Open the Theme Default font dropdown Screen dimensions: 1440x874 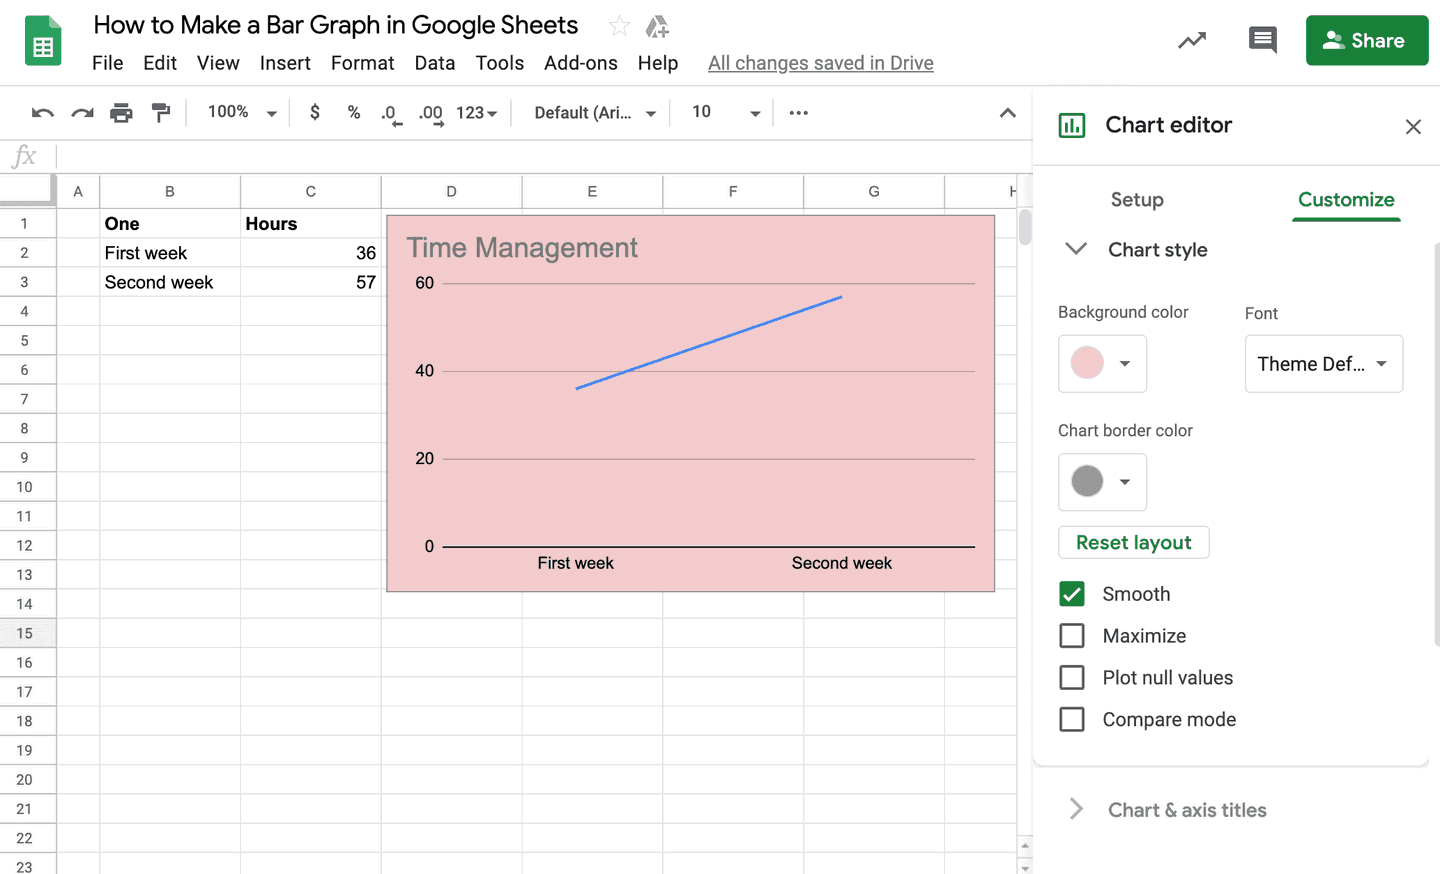pos(1324,363)
